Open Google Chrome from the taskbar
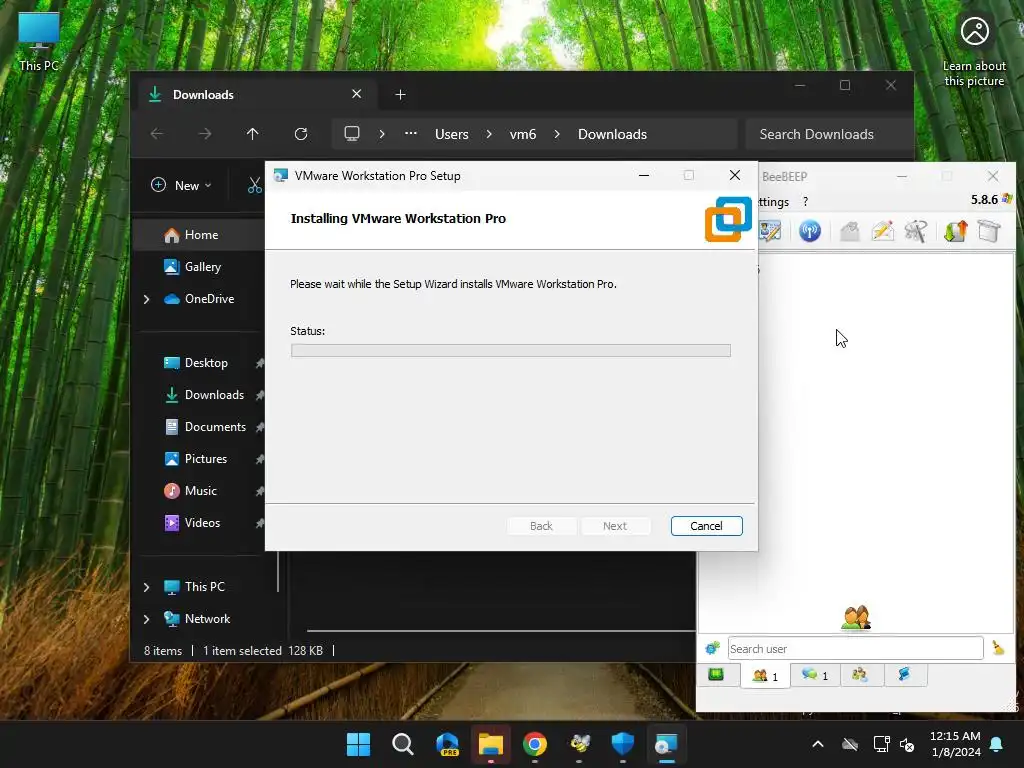Screen dimensions: 1024x768 (535, 744)
